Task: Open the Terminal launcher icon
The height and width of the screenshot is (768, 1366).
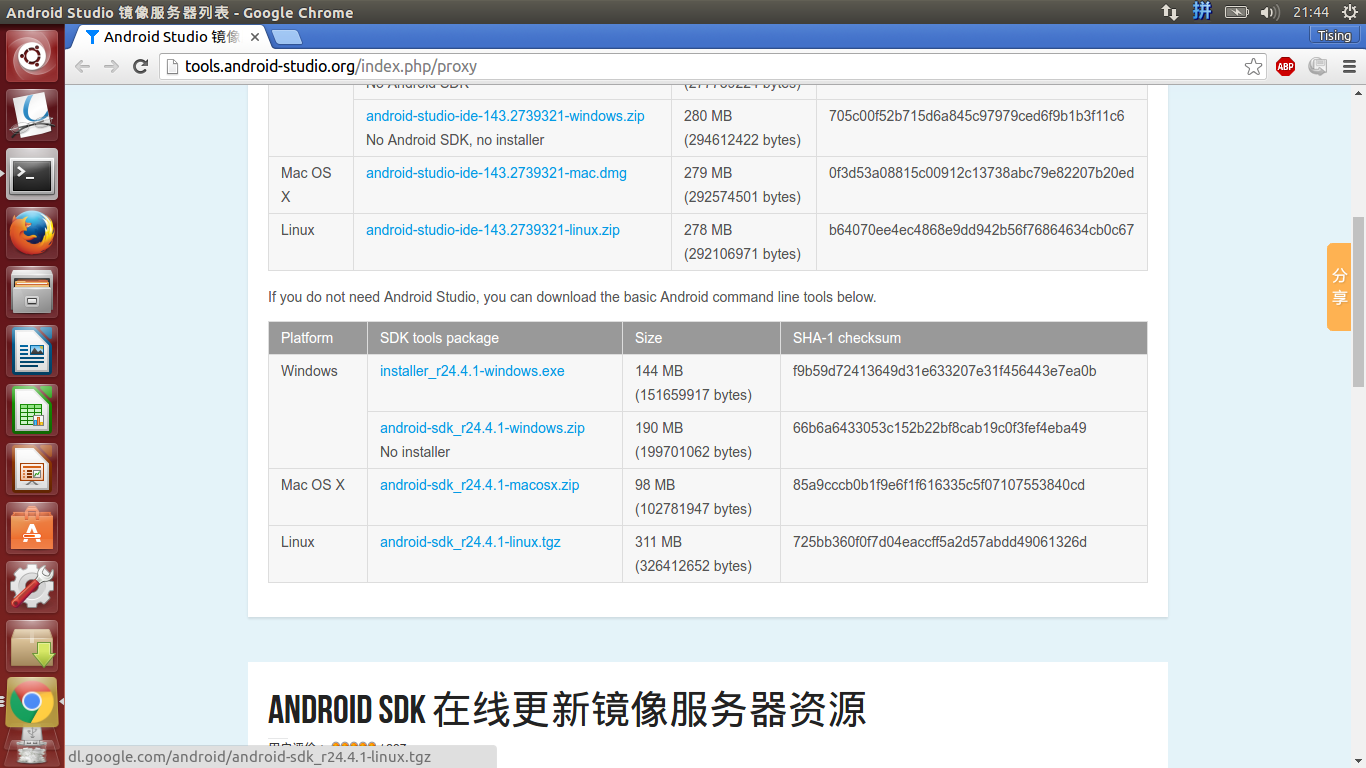Action: point(33,174)
